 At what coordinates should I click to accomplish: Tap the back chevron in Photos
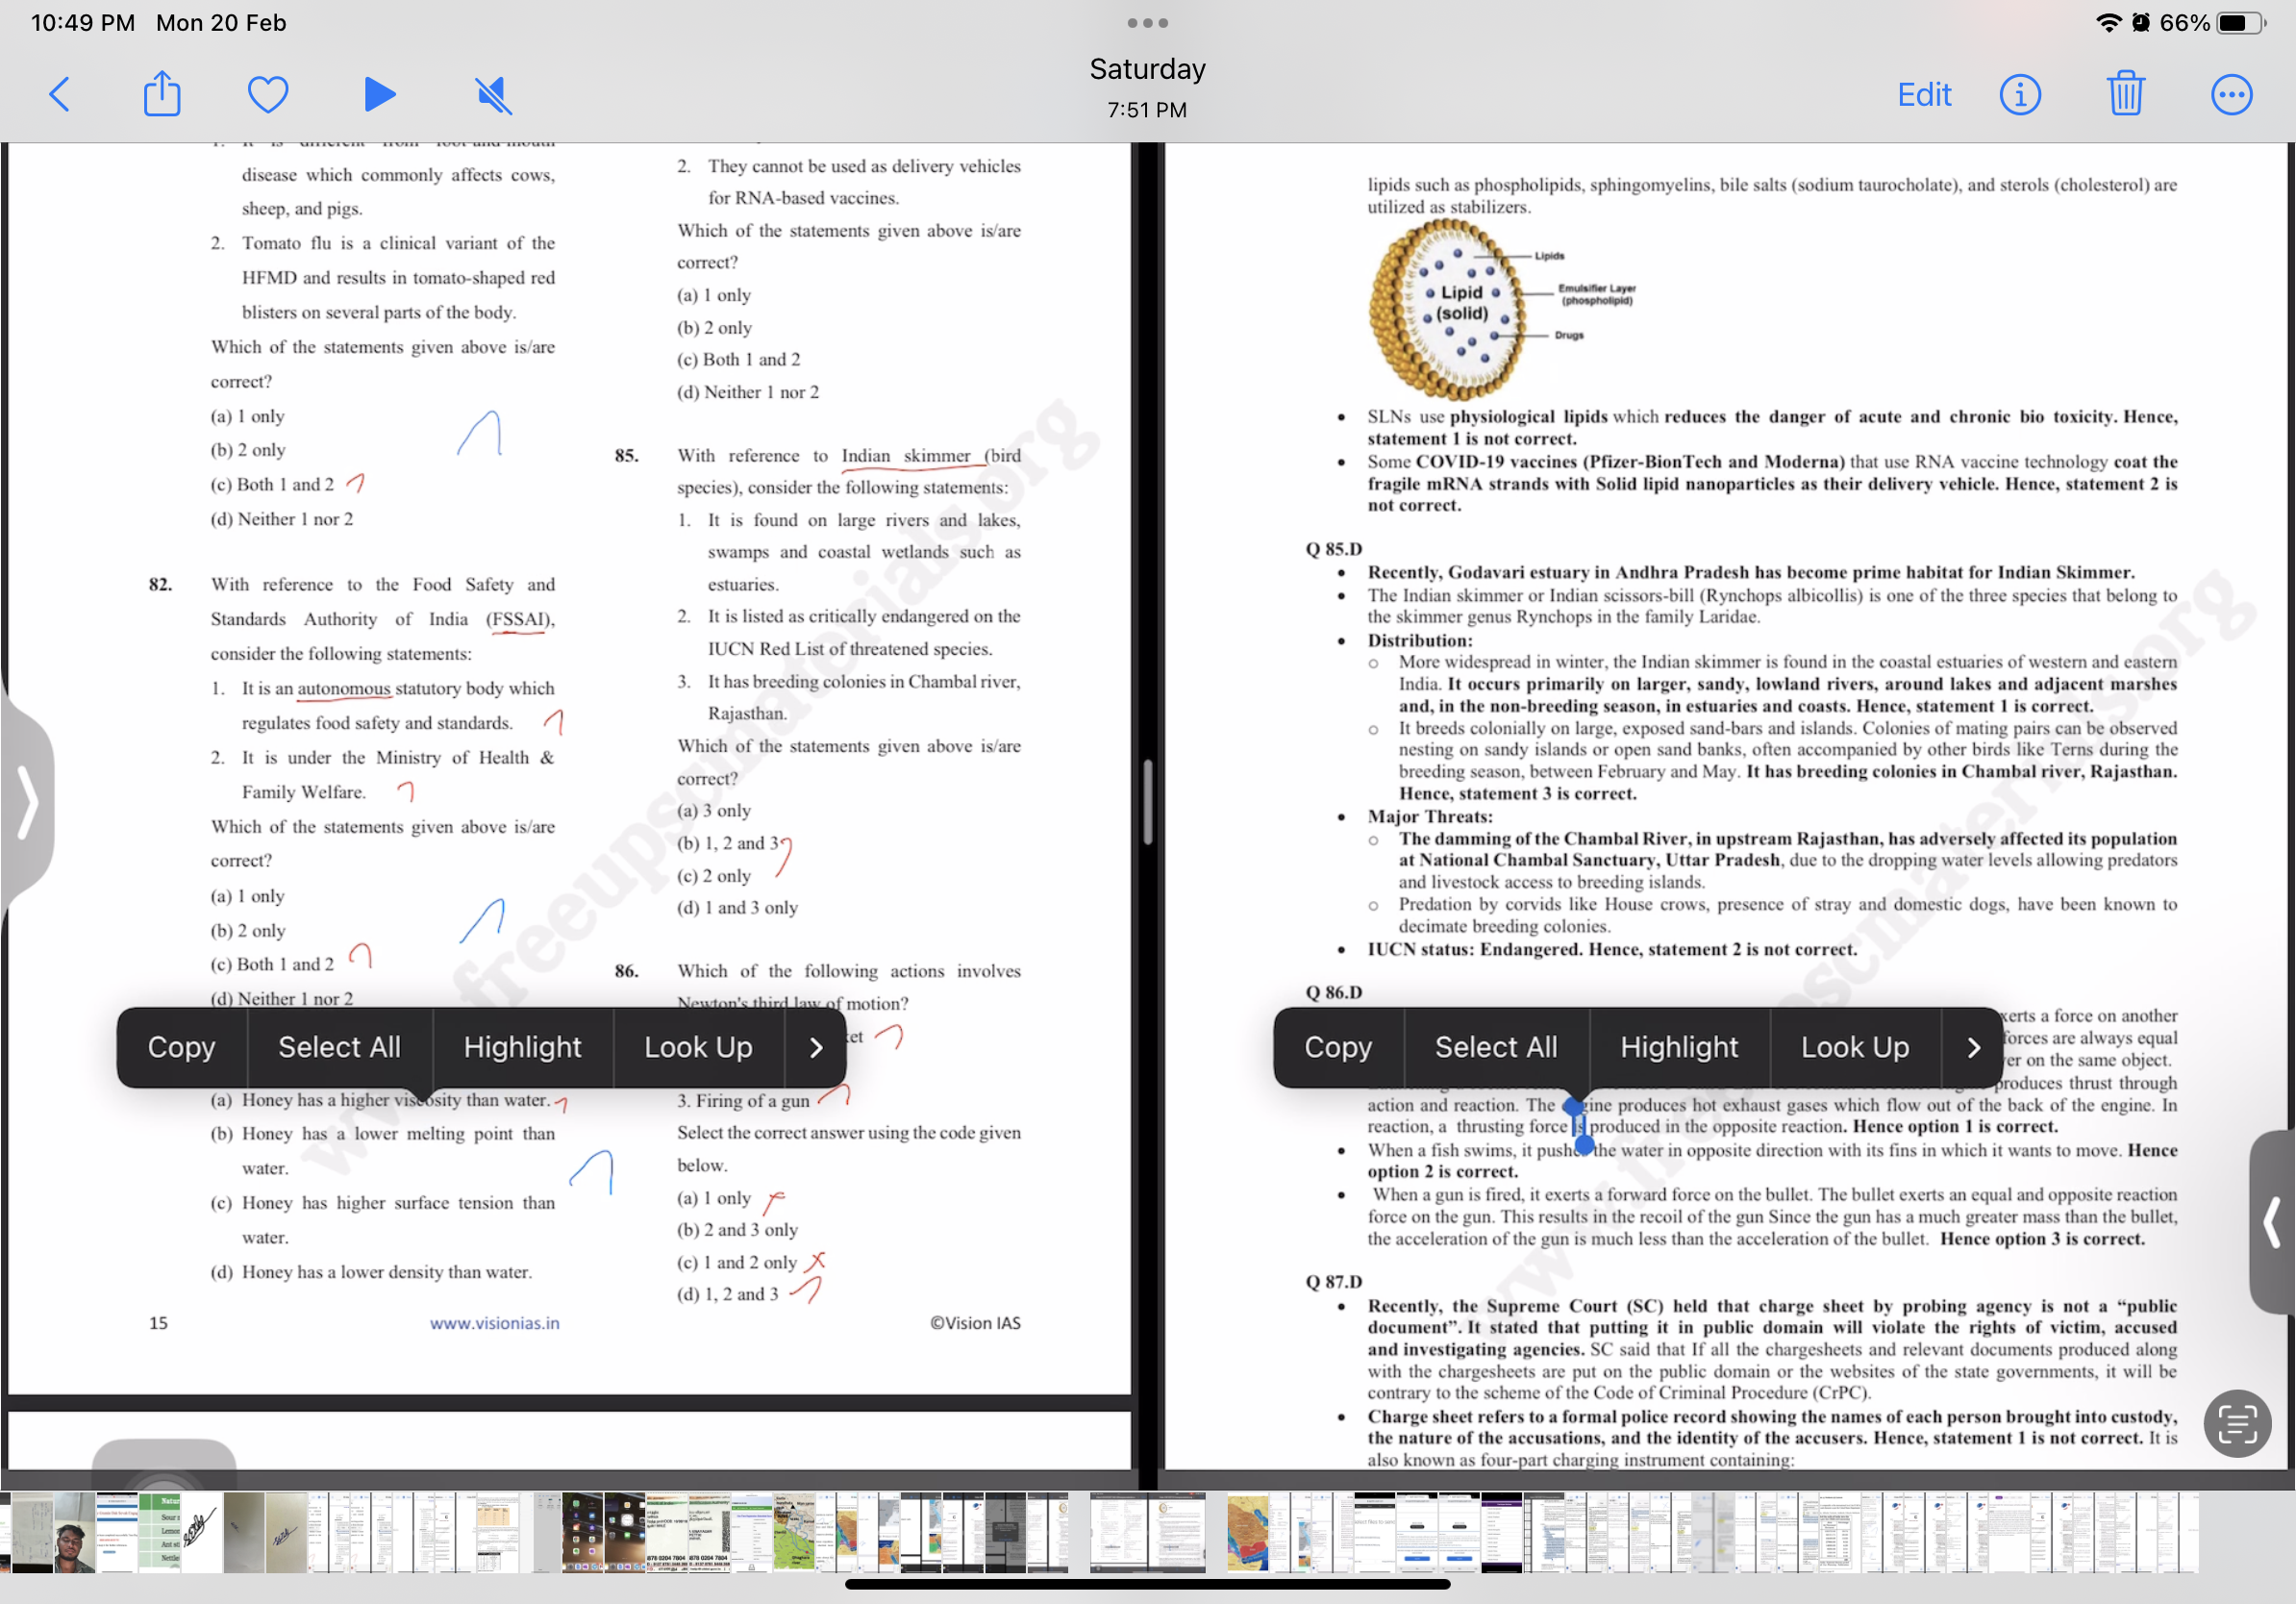pos(60,95)
